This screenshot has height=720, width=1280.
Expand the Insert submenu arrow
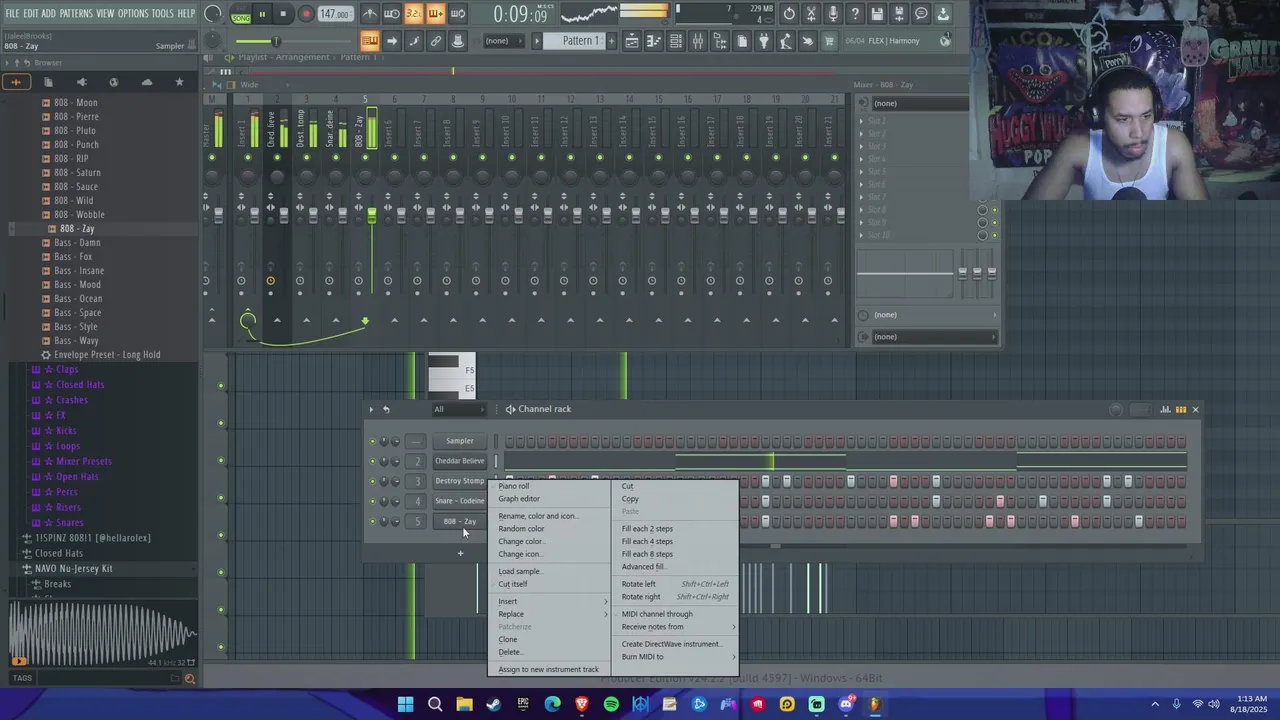pyautogui.click(x=606, y=601)
